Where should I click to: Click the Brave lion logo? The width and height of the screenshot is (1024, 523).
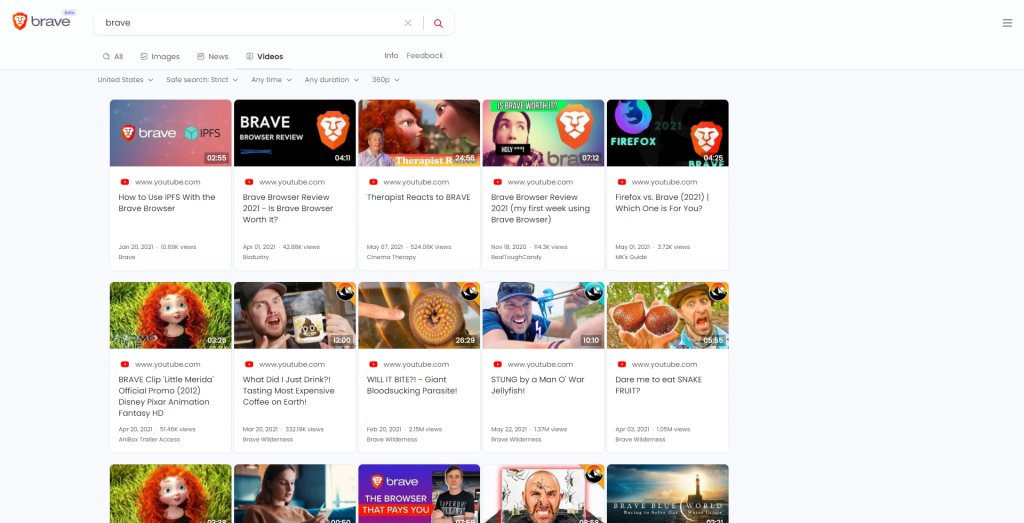click(x=20, y=22)
